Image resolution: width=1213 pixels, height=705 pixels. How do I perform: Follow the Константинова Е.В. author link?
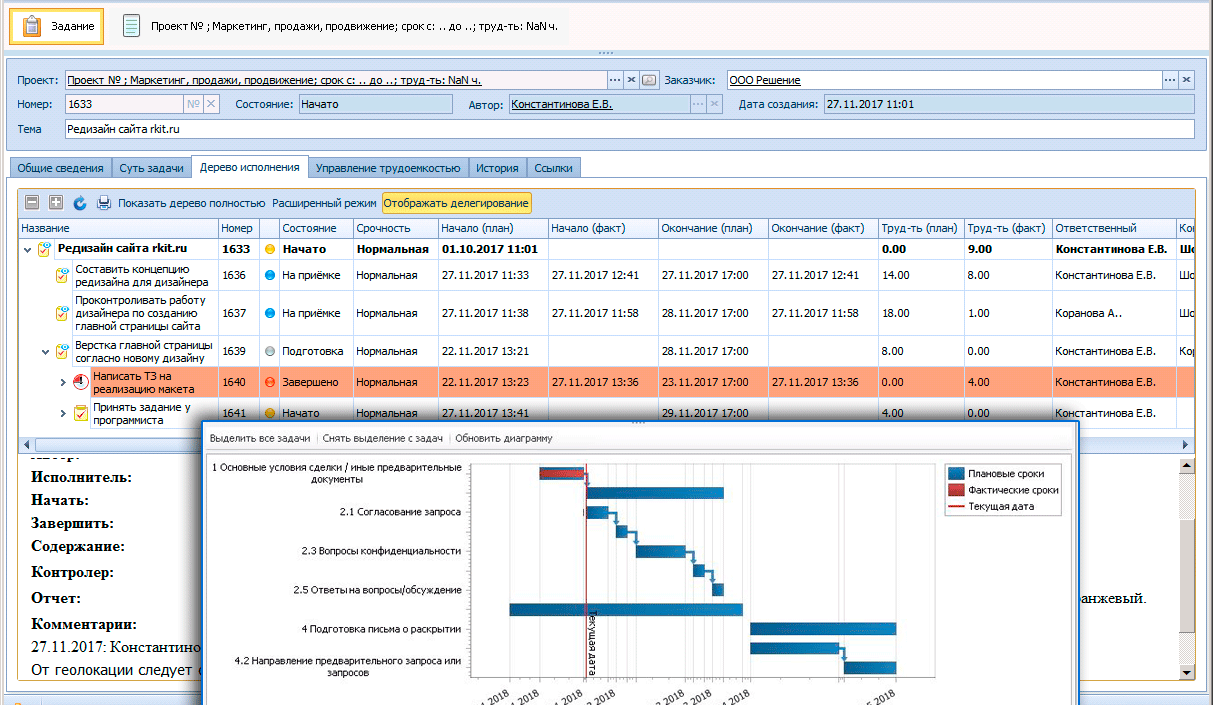tap(561, 104)
